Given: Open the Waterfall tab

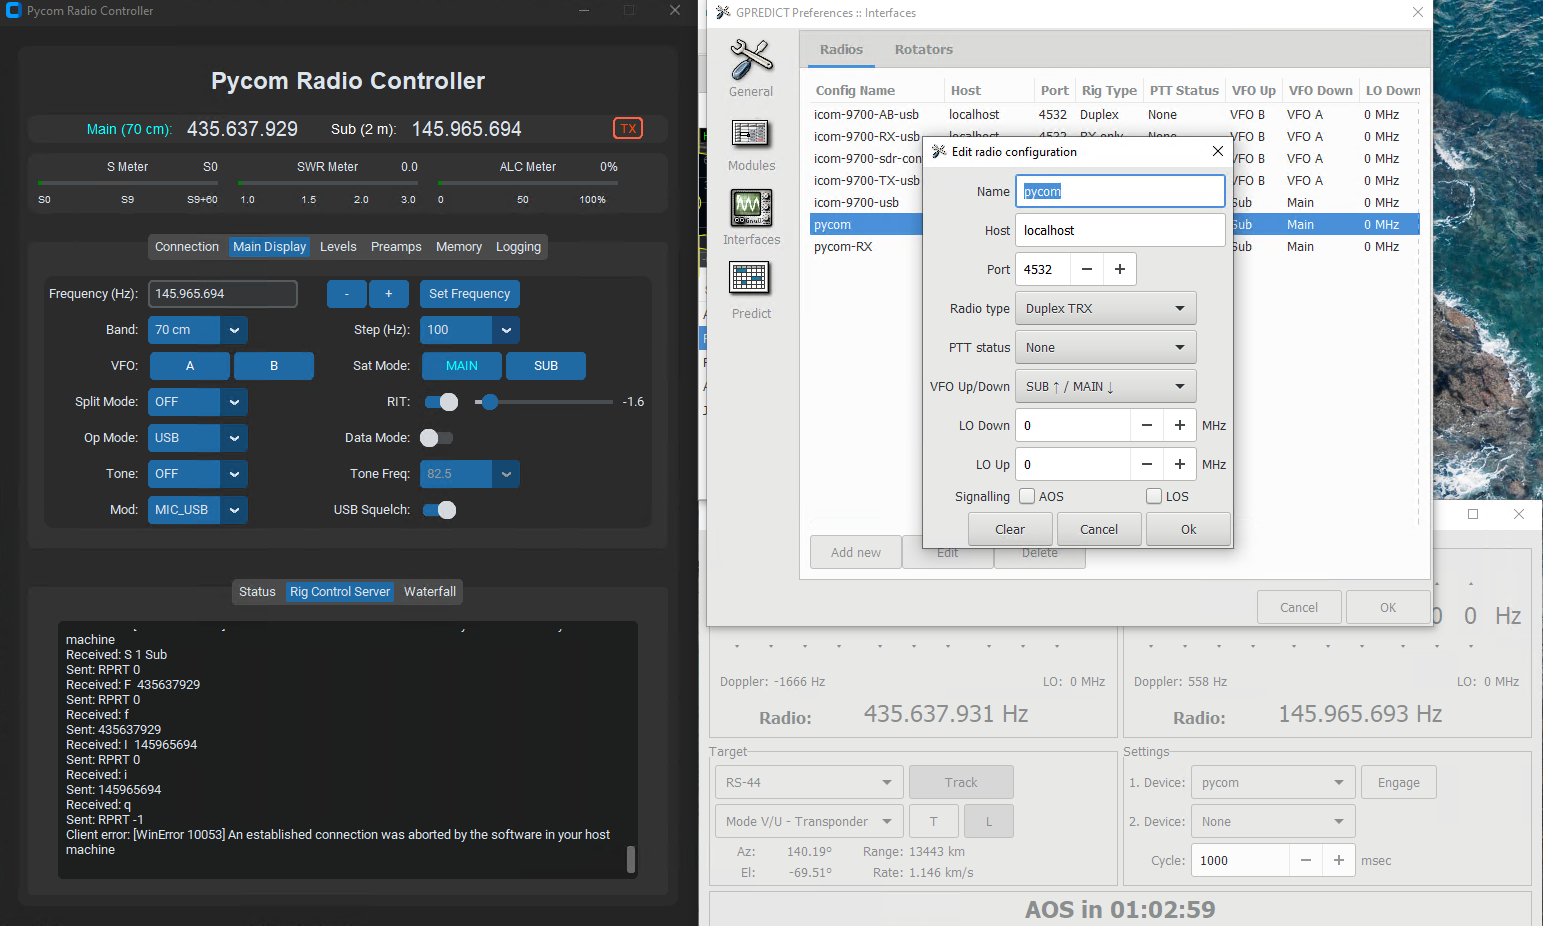Looking at the screenshot, I should tap(429, 591).
